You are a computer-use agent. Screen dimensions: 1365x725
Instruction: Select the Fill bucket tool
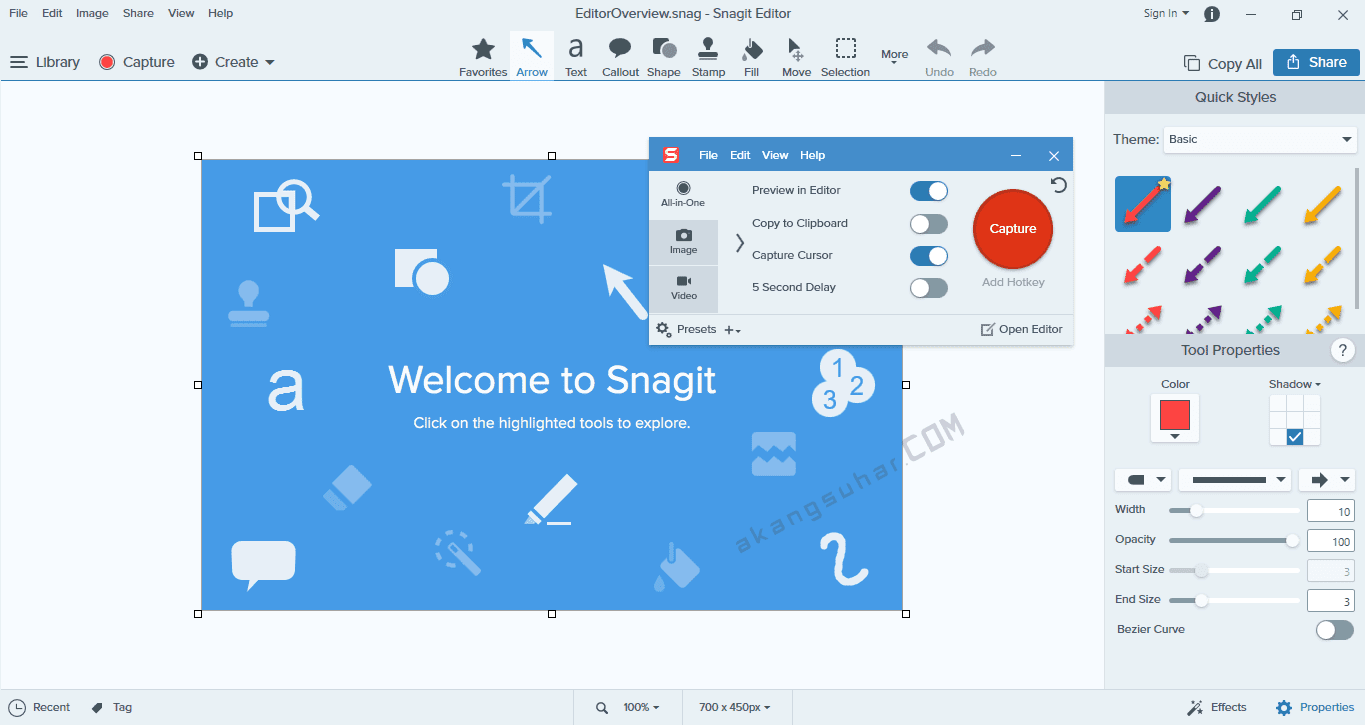[x=752, y=57]
